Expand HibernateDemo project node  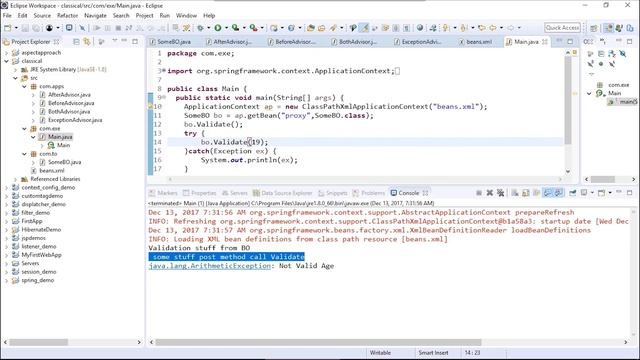[6, 229]
